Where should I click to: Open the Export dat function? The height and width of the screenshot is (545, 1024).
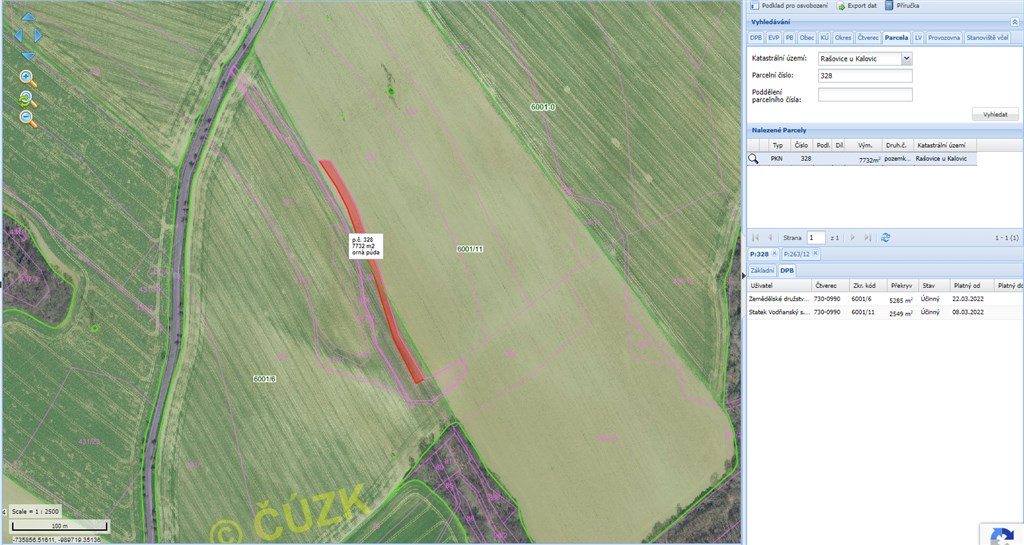857,5
